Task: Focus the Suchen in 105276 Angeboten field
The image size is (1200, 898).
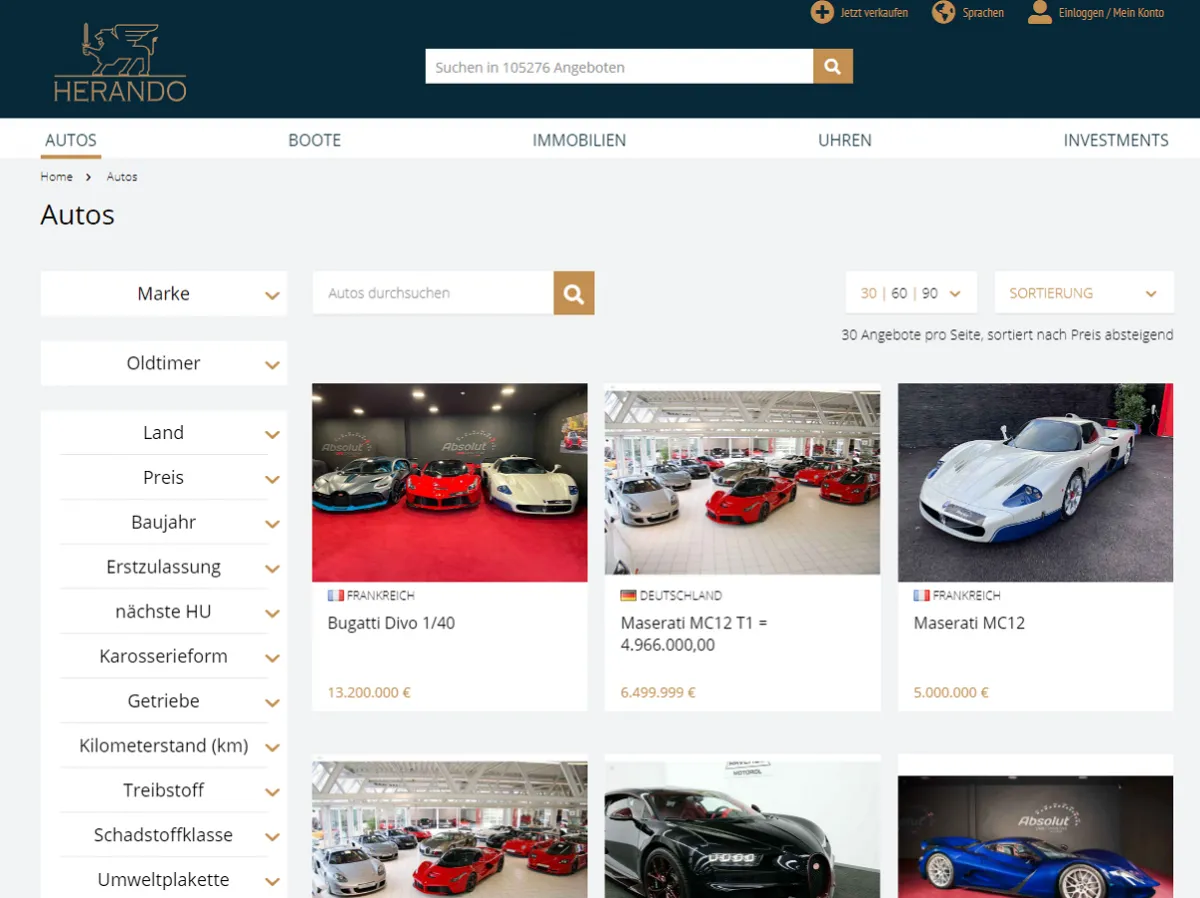Action: tap(618, 67)
